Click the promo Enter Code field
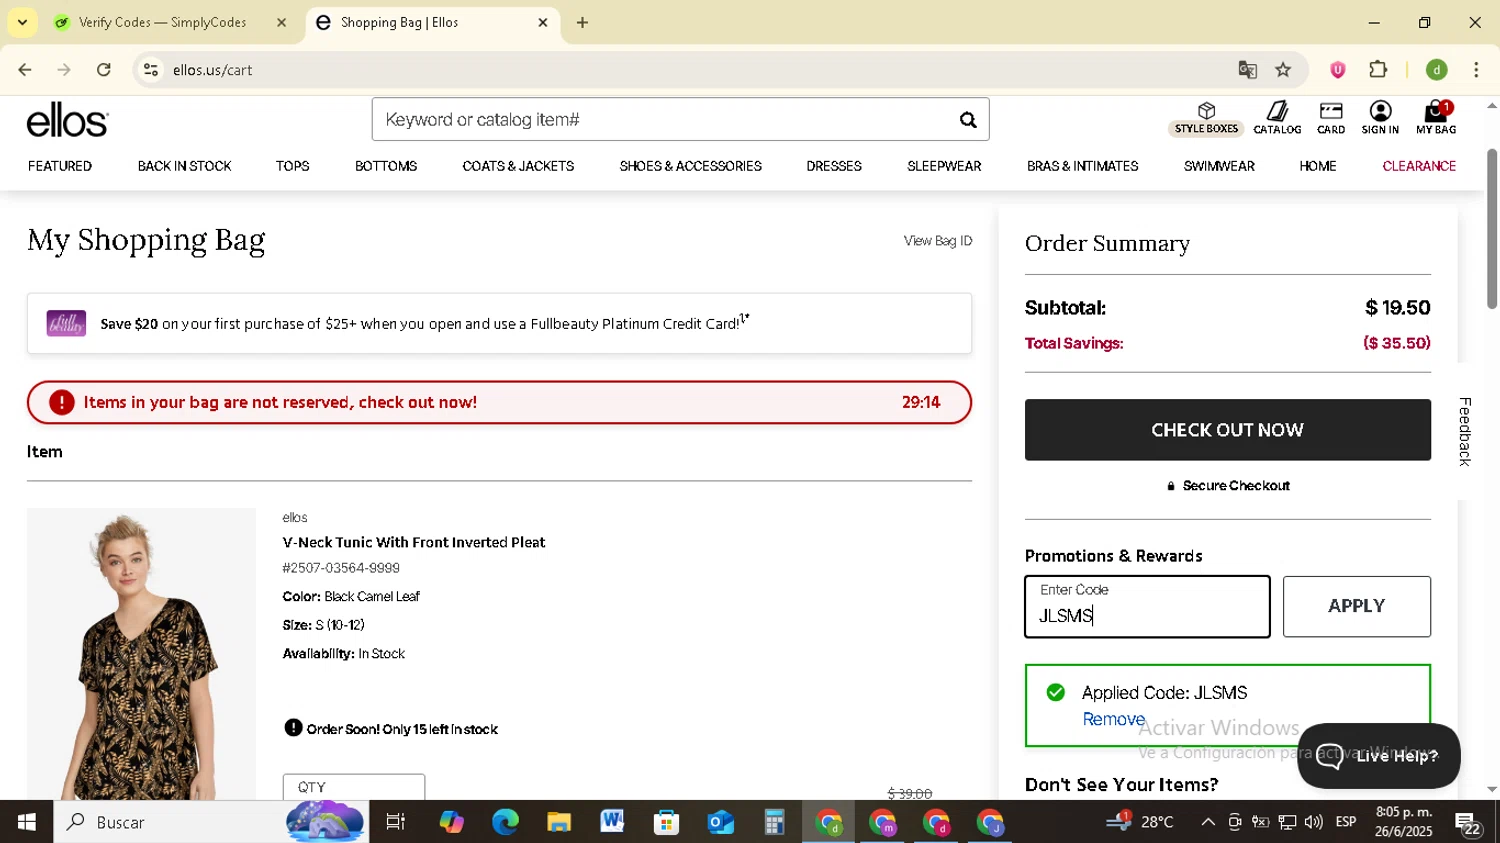The image size is (1500, 843). coord(1147,606)
